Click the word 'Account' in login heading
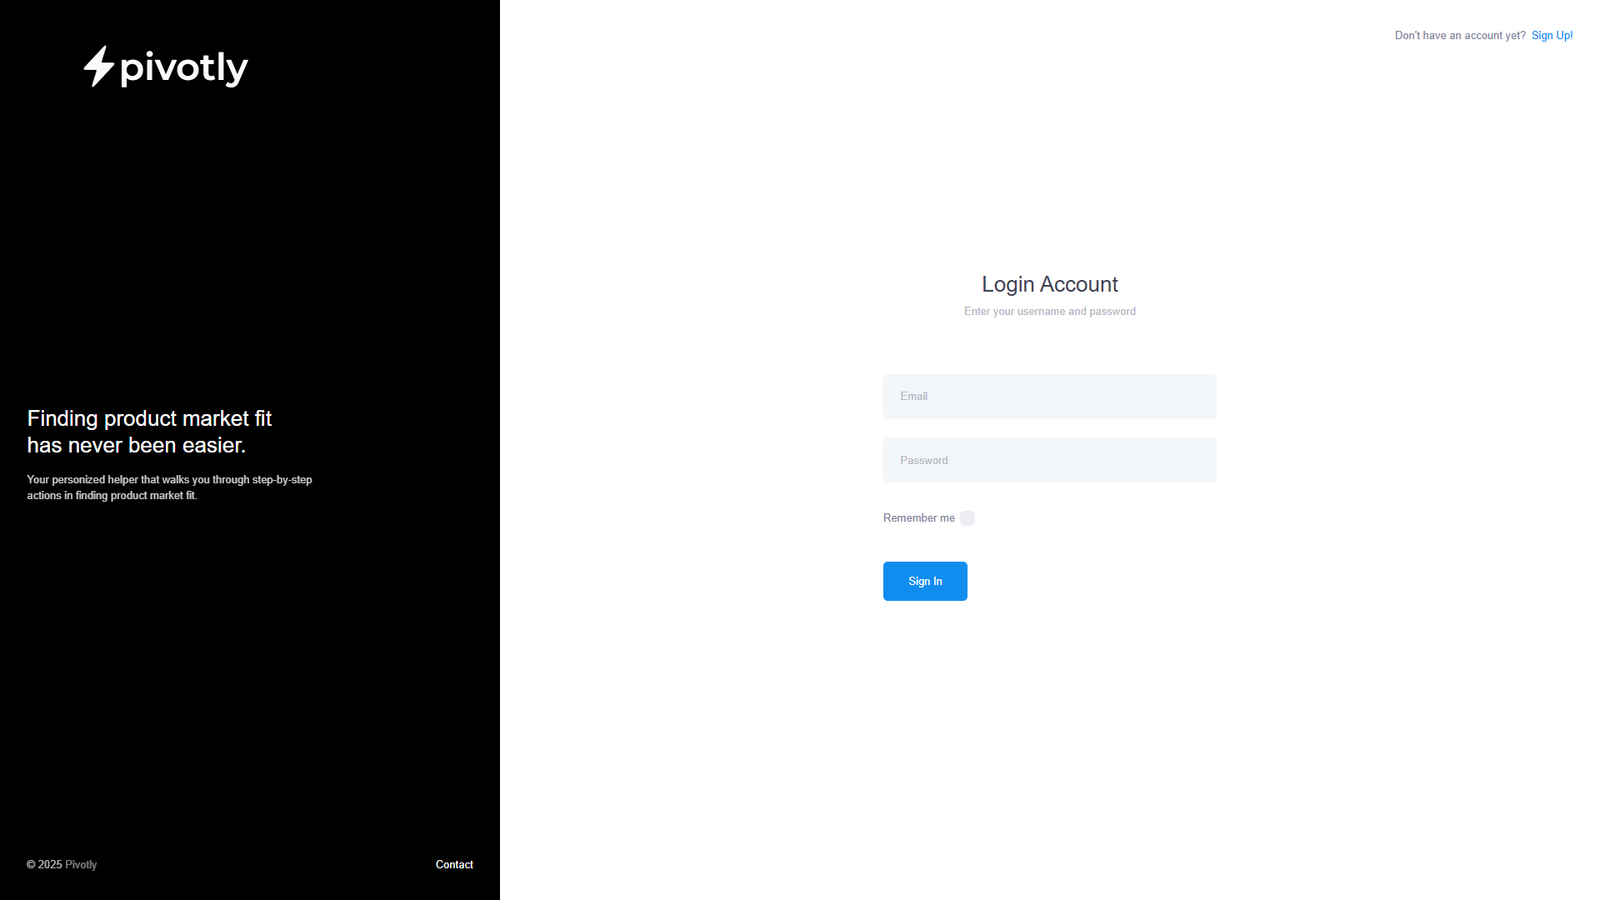Screen dimensions: 1600x900 coord(1079,284)
